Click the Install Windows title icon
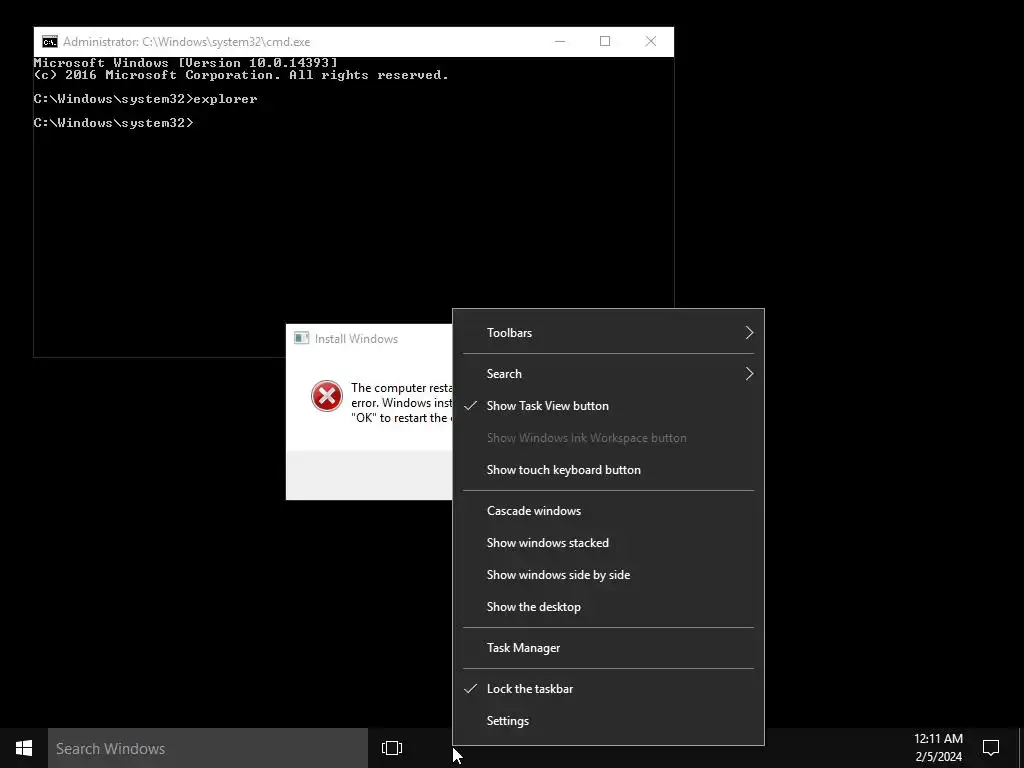 tap(301, 338)
